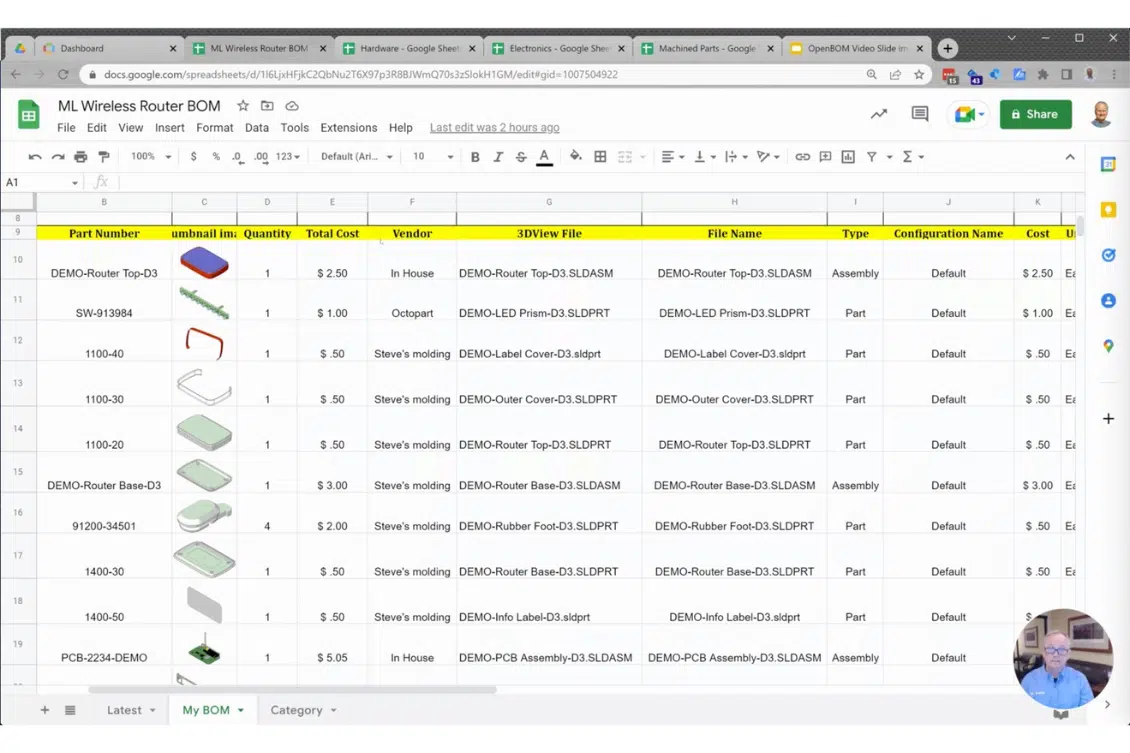
Task: Apply italic formatting
Action: coord(498,156)
